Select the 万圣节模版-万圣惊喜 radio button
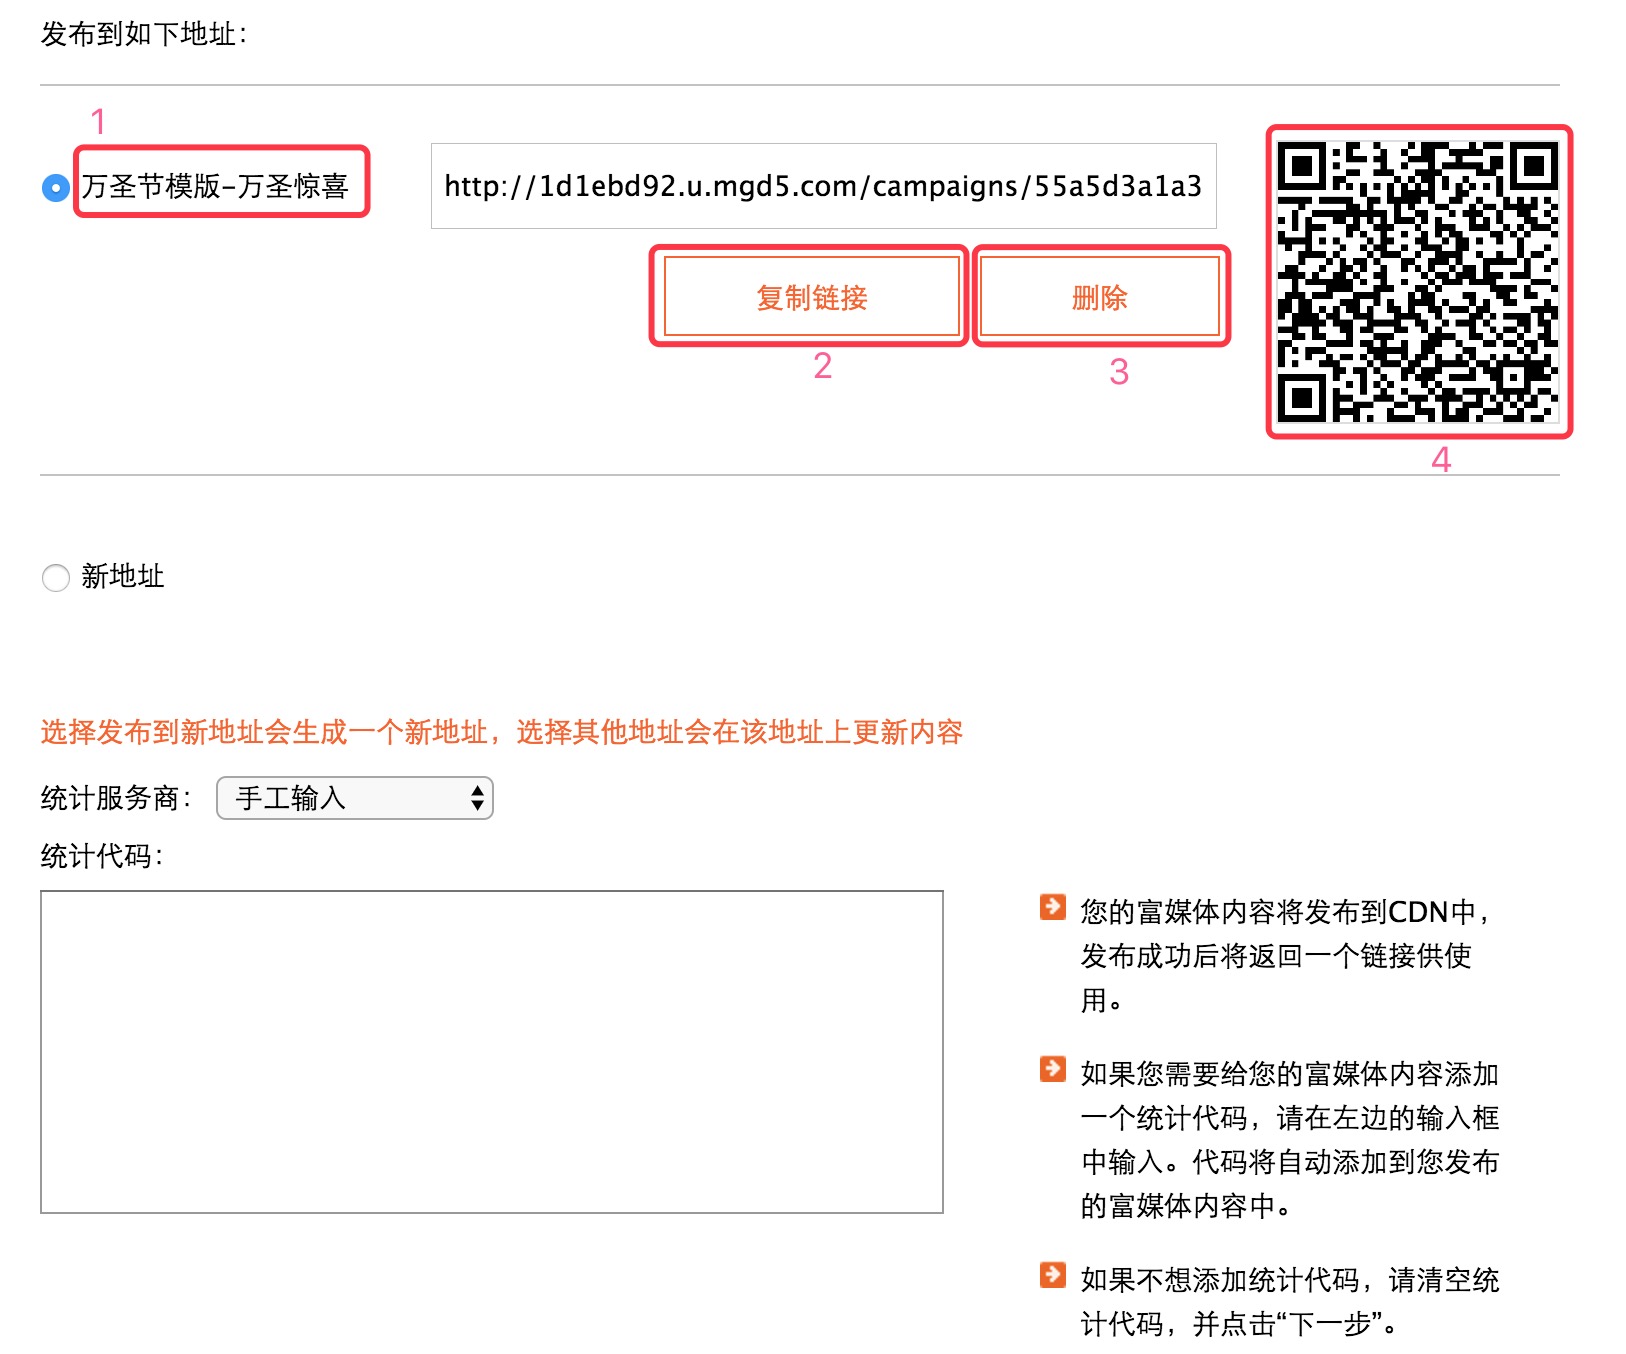 [56, 187]
